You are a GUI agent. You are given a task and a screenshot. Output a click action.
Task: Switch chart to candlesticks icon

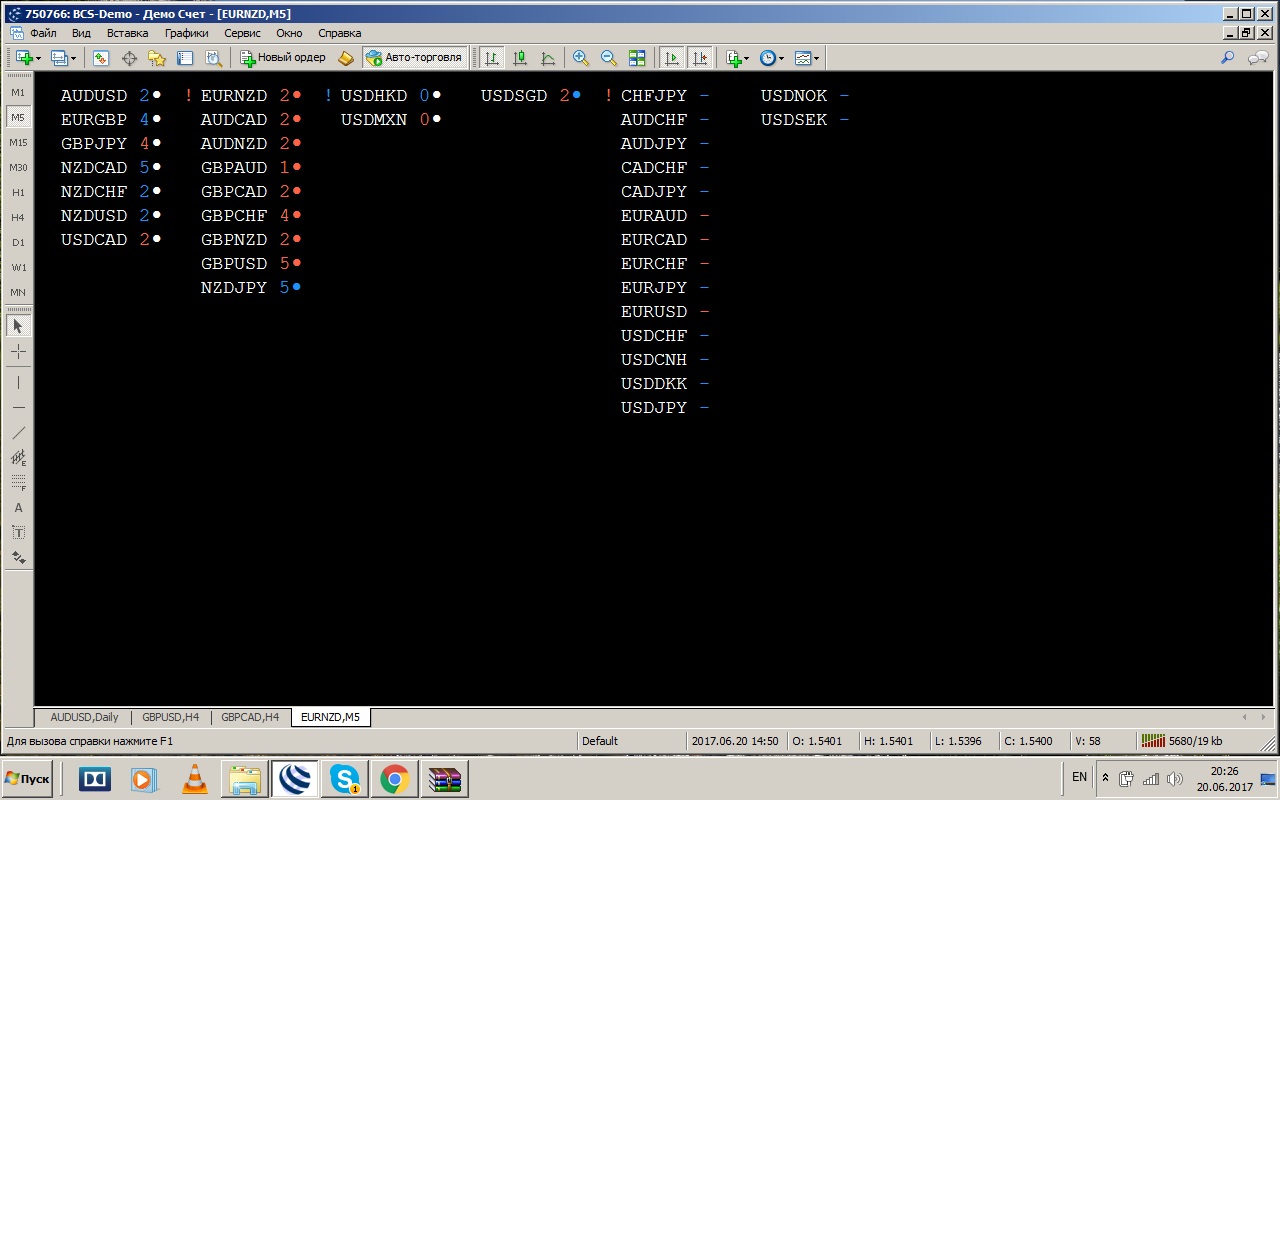[520, 58]
